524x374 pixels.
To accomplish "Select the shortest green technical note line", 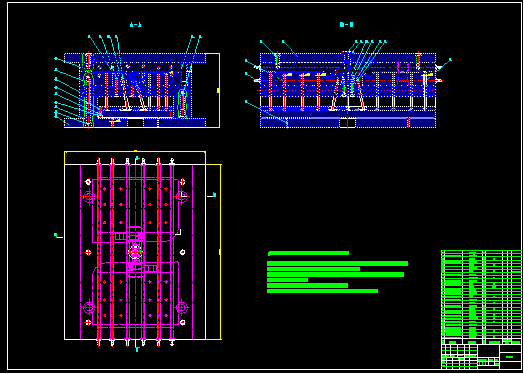I will [287, 280].
